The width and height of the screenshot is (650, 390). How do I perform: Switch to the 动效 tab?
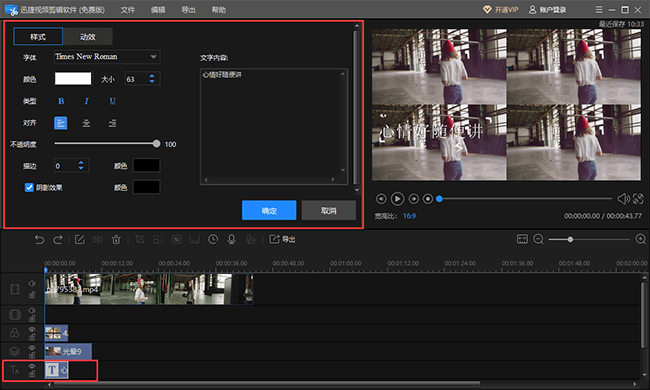click(x=88, y=37)
